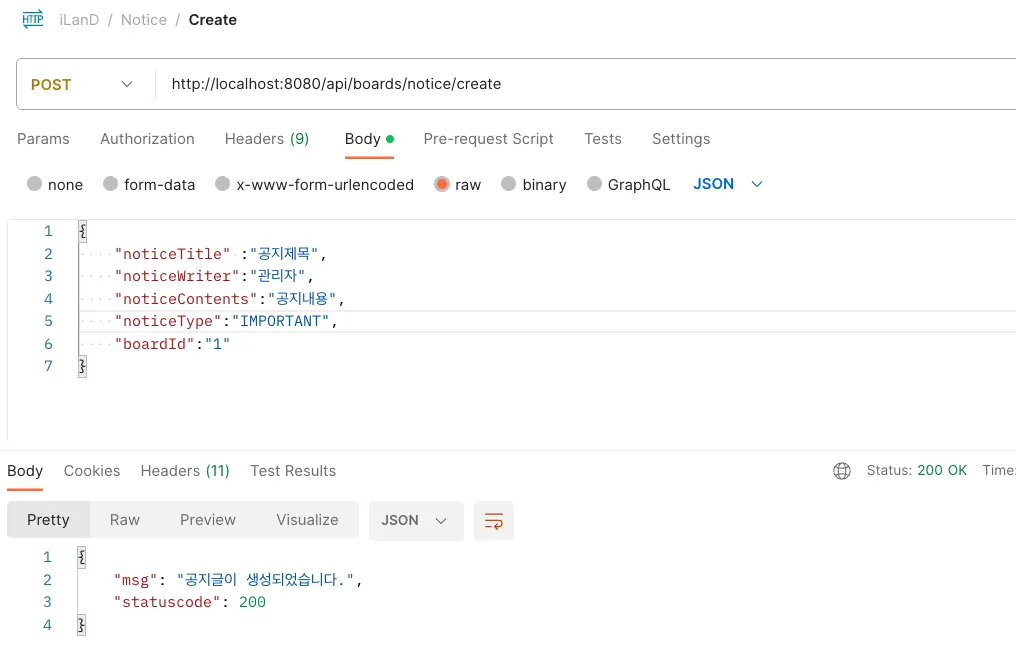Click the Notice breadcrumb link
This screenshot has height=661, width=1016.
point(144,20)
